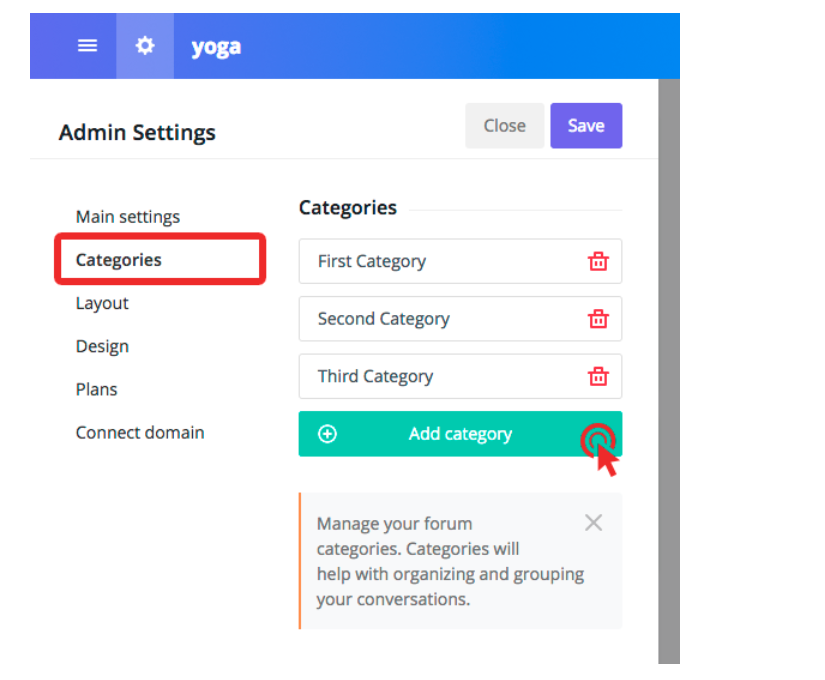Switch to Plans section
The height and width of the screenshot is (680, 825).
point(96,390)
